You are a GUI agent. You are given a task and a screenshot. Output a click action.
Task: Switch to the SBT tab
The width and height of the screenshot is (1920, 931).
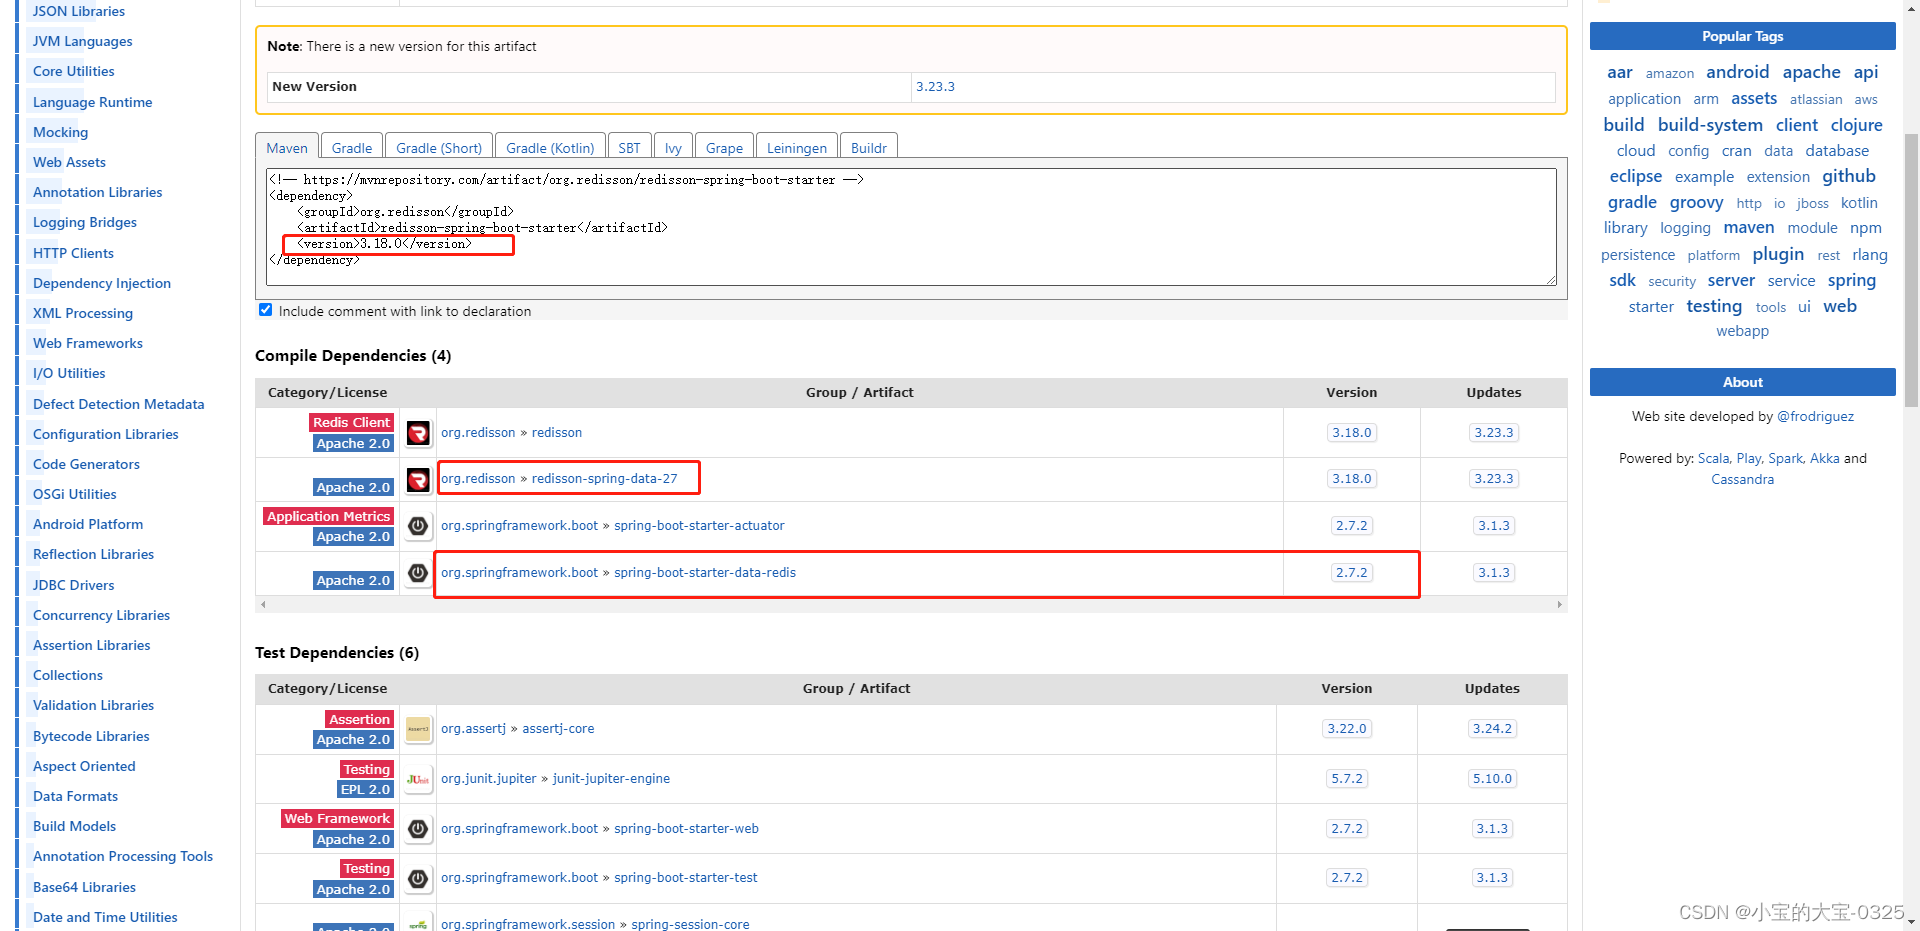coord(629,147)
